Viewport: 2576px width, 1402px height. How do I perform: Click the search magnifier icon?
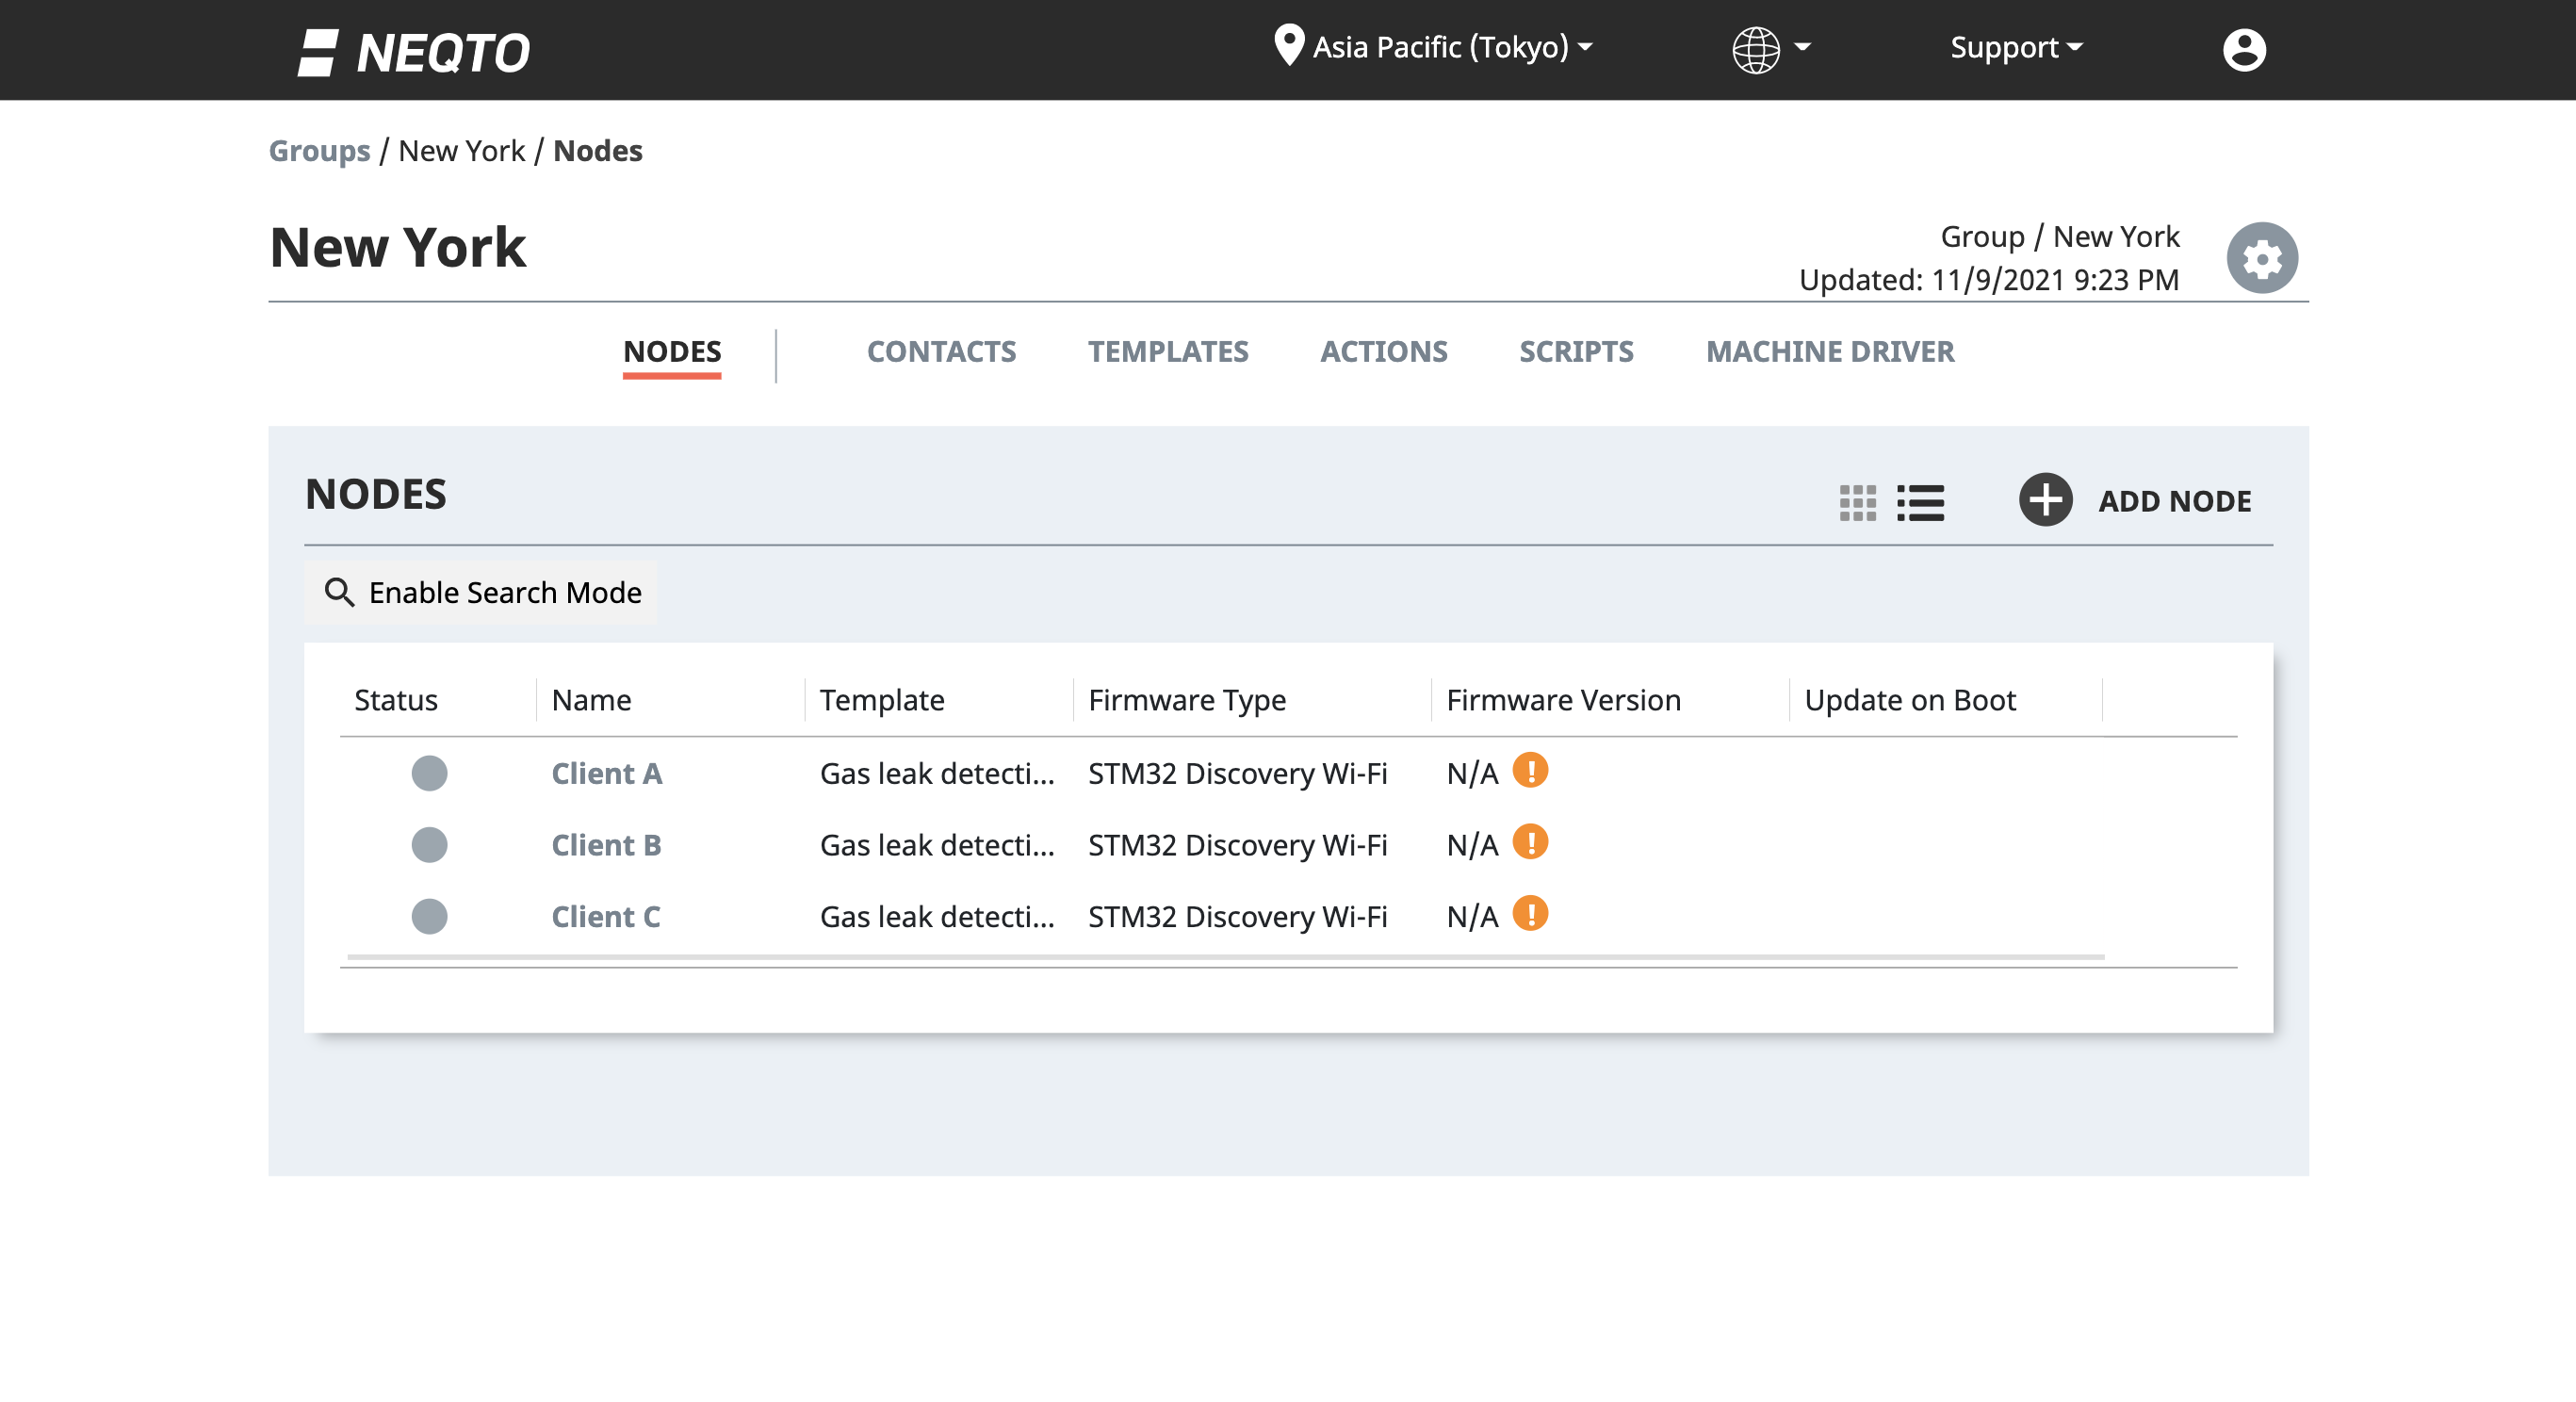click(340, 593)
